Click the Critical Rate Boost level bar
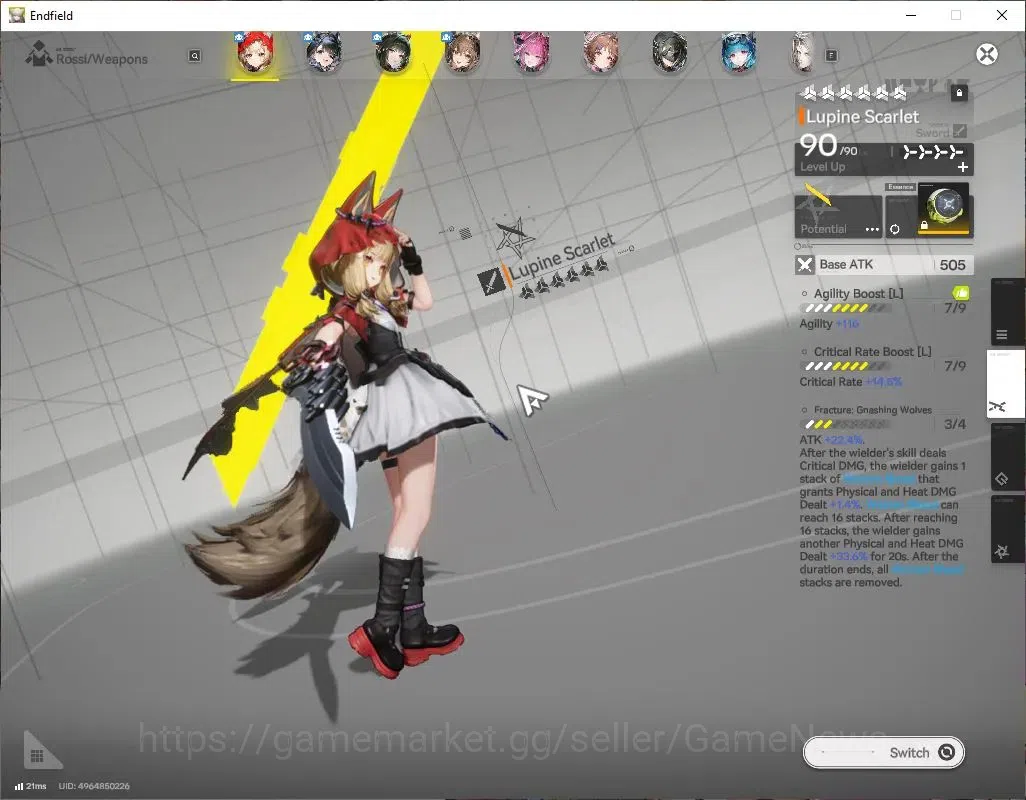Image resolution: width=1026 pixels, height=800 pixels. pyautogui.click(x=844, y=366)
